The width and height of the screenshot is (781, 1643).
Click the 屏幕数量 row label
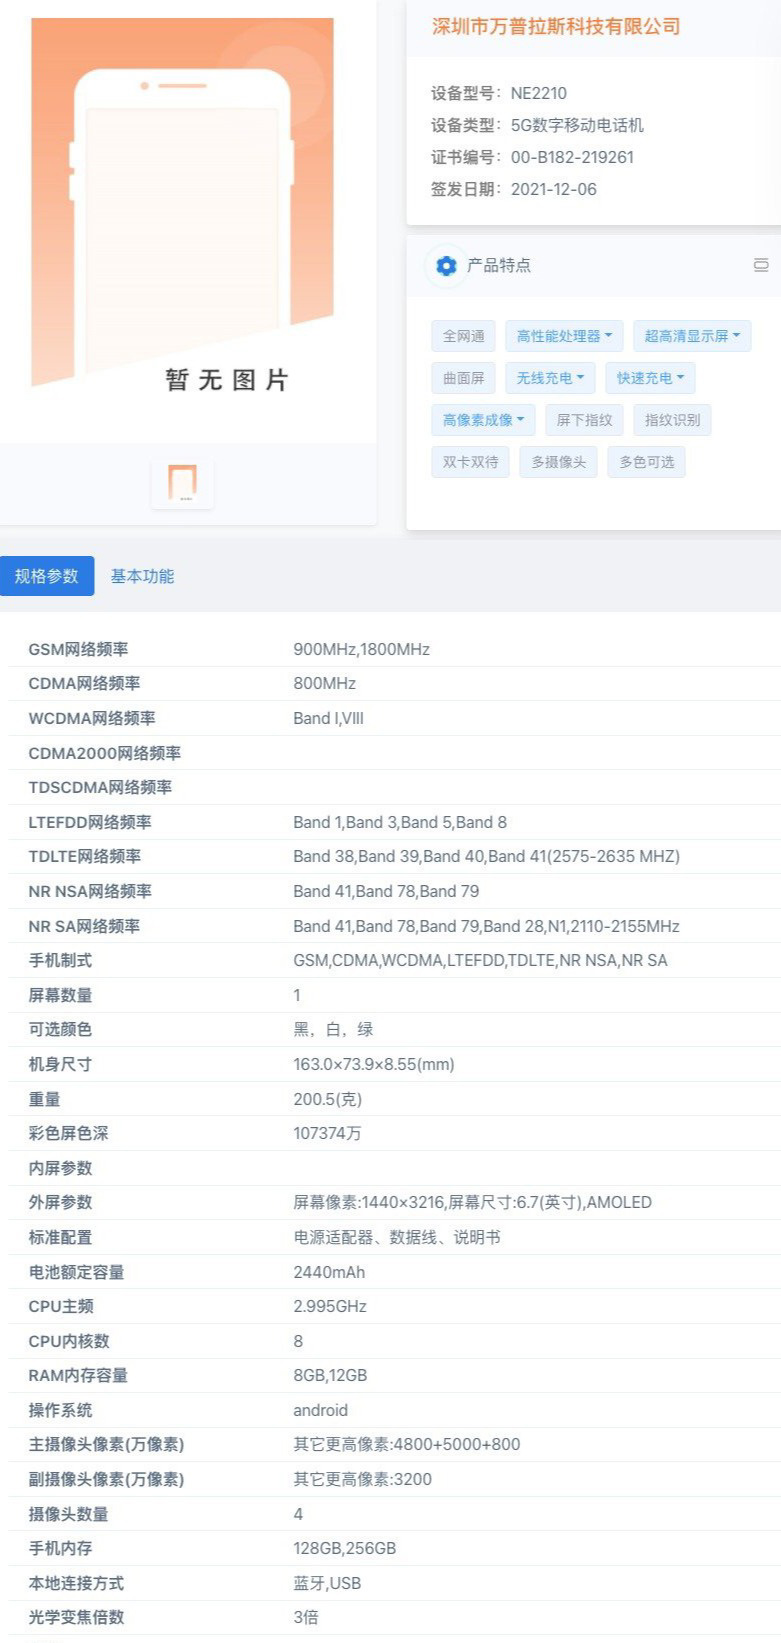(60, 995)
